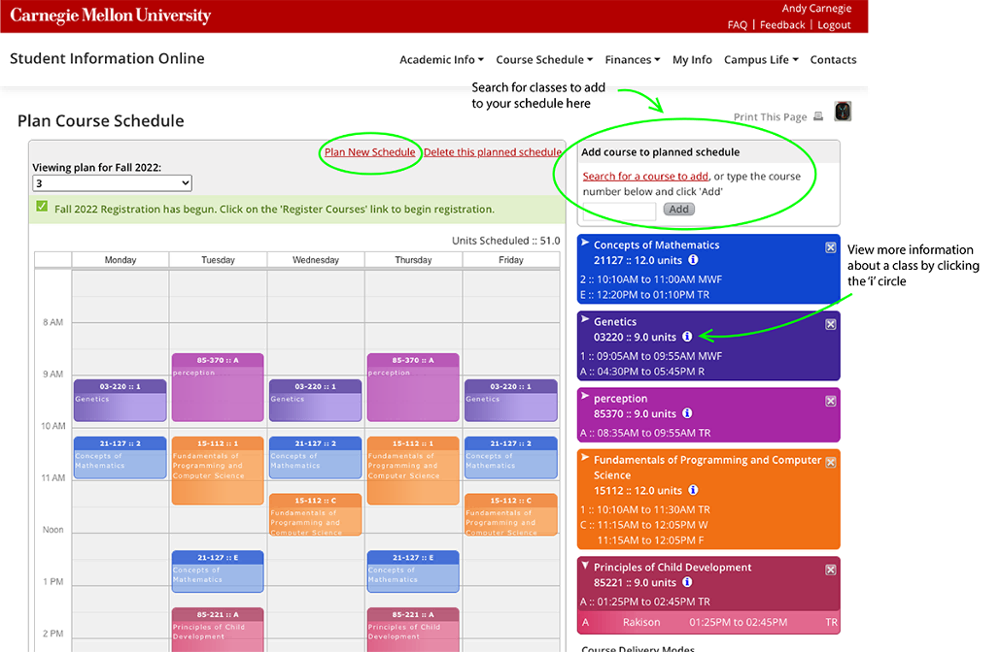Image resolution: width=1000 pixels, height=652 pixels.
Task: Remove Genetics course using X button
Action: (x=830, y=324)
